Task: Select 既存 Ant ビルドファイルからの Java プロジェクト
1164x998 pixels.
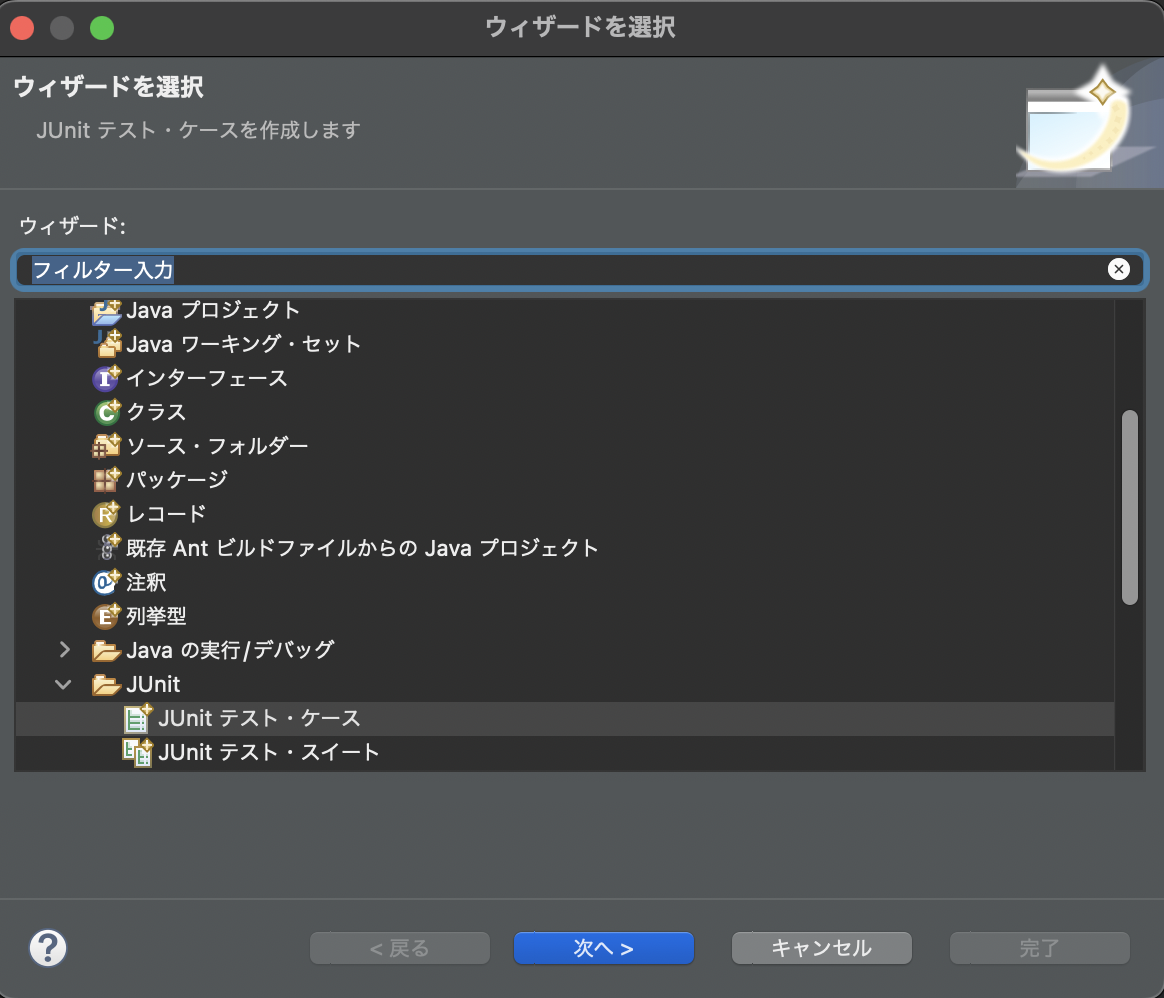Action: pyautogui.click(x=362, y=549)
